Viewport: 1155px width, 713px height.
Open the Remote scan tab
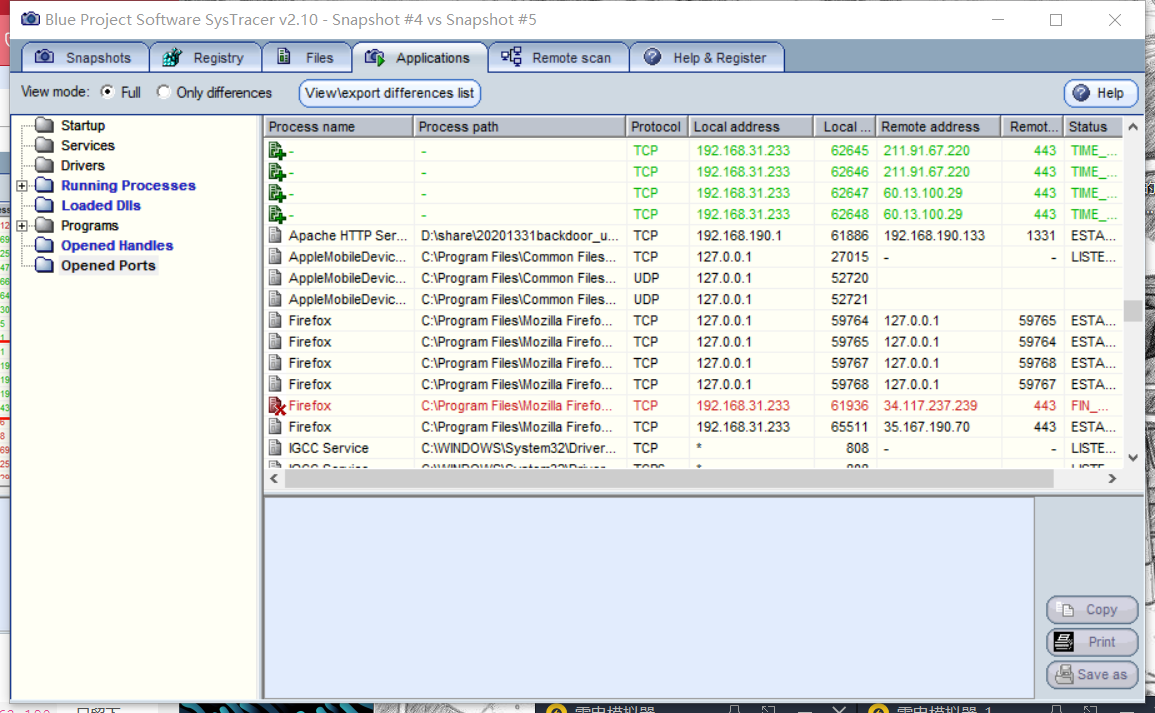[558, 57]
